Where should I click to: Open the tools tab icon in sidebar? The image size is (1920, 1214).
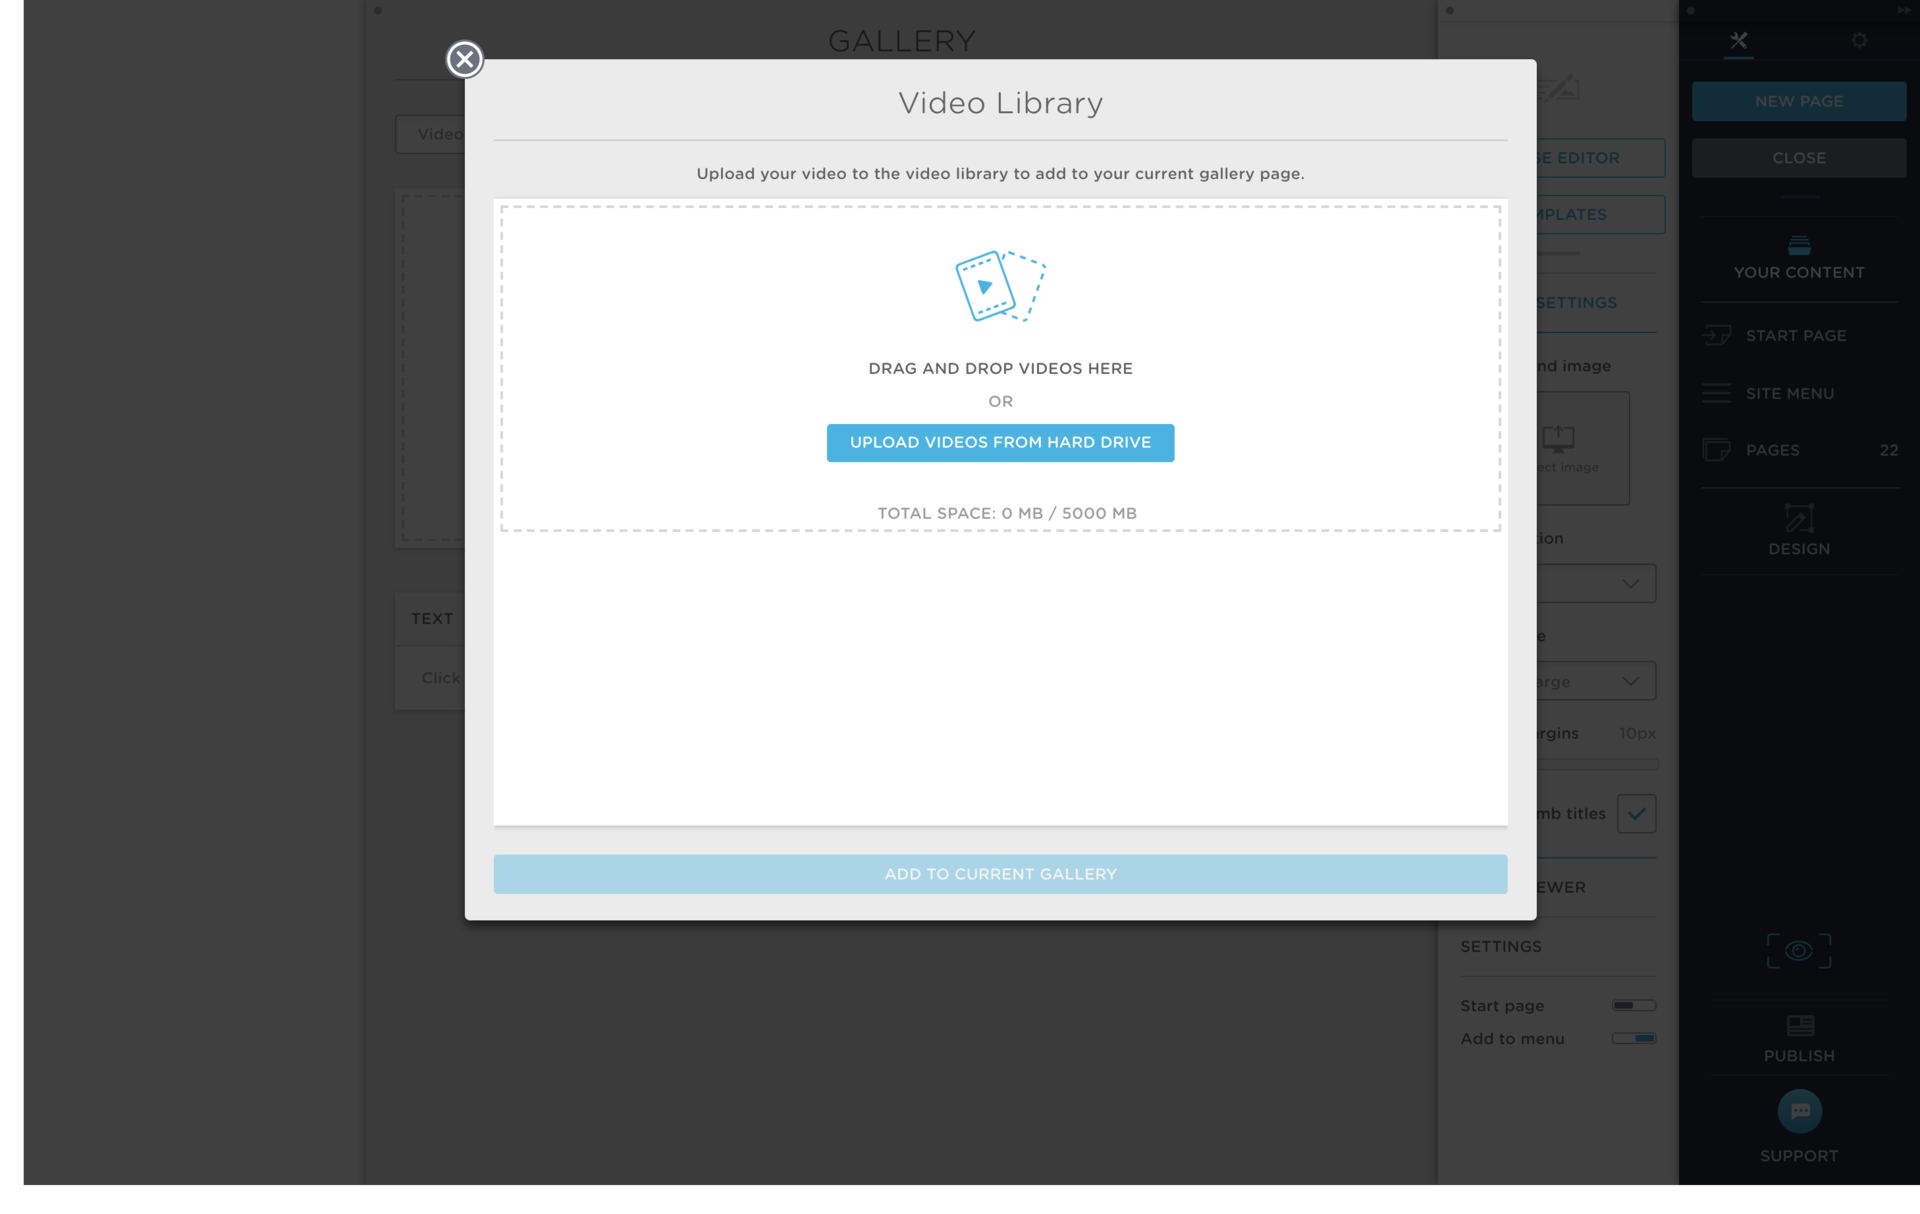click(1738, 40)
